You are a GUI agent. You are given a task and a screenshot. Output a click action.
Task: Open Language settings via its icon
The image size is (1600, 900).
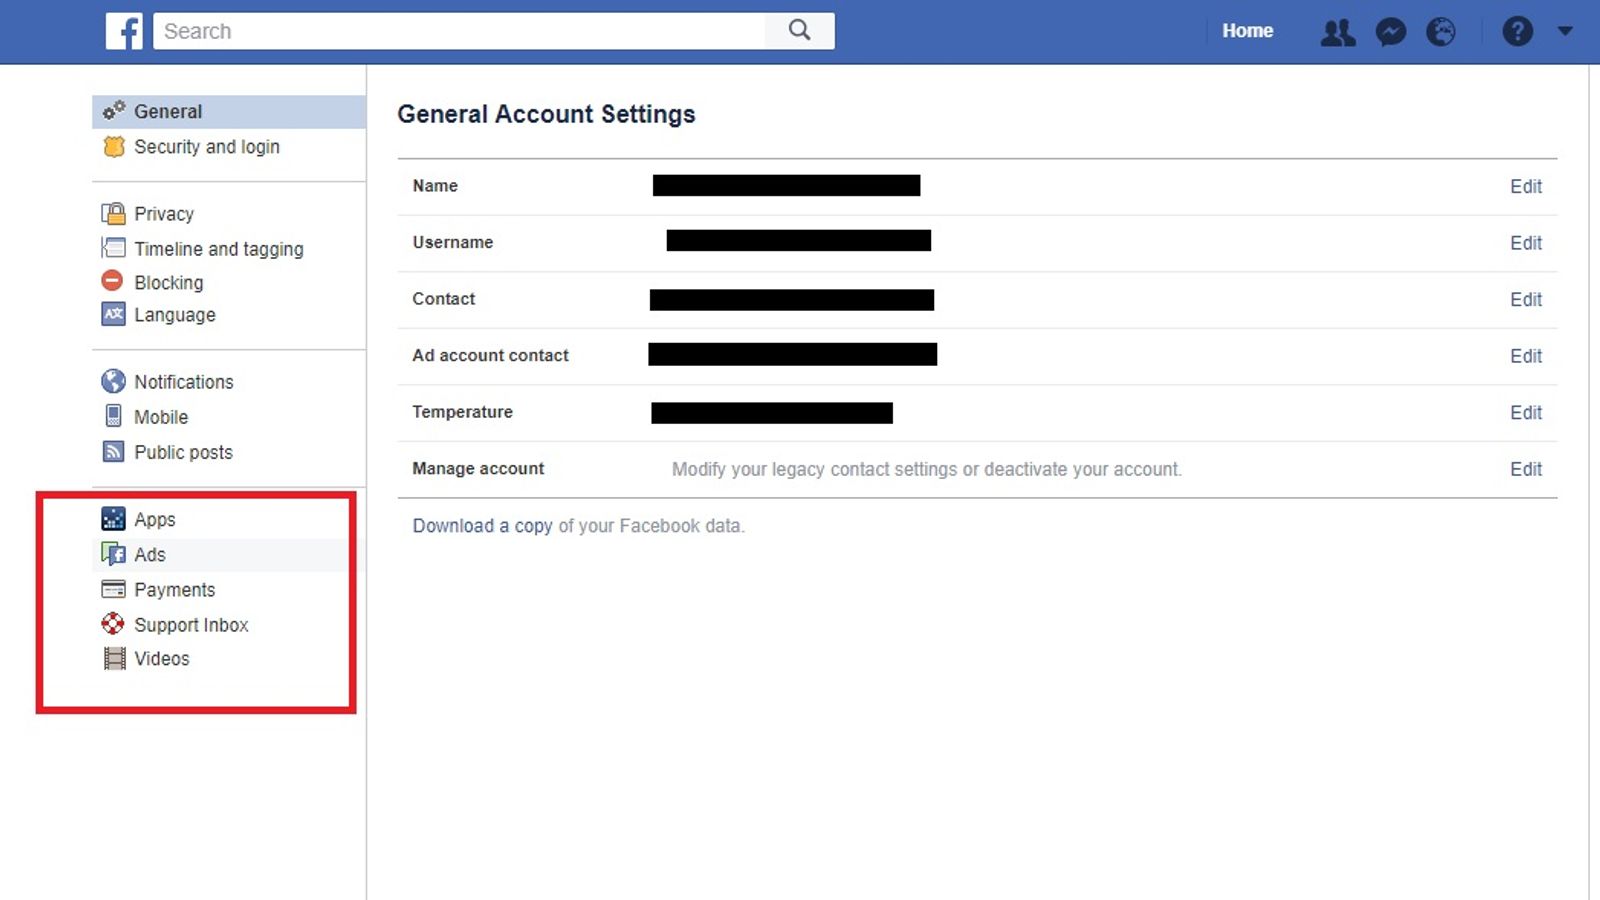tap(113, 314)
